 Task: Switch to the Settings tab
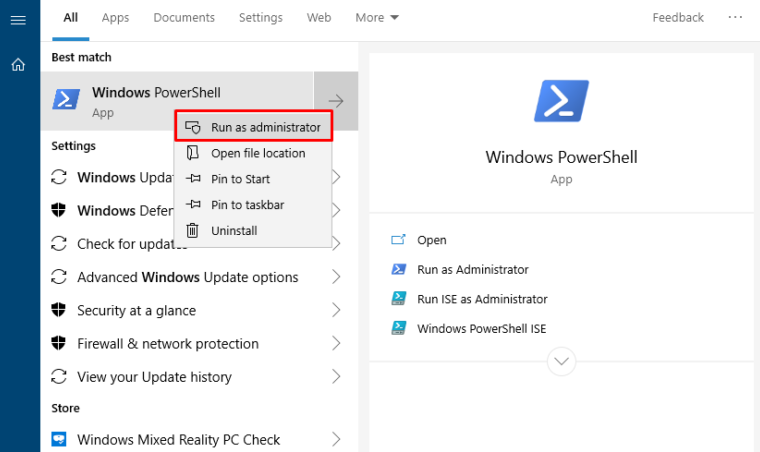pyautogui.click(x=261, y=18)
